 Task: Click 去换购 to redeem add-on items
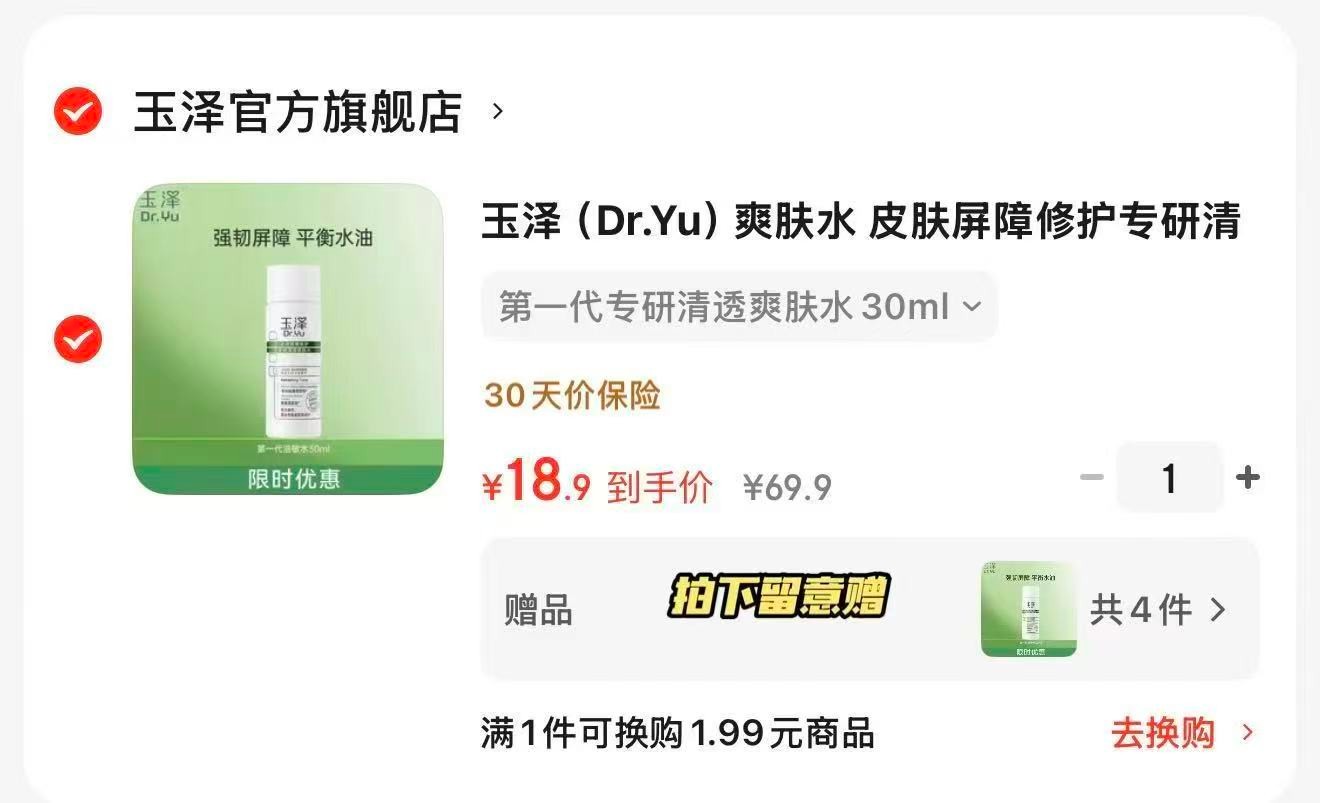coord(1163,733)
